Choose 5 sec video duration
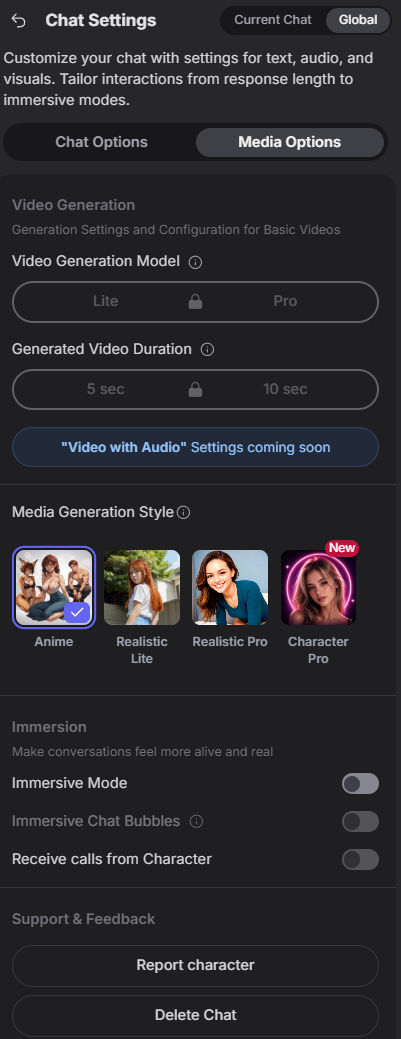Image resolution: width=401 pixels, height=1039 pixels. click(105, 389)
